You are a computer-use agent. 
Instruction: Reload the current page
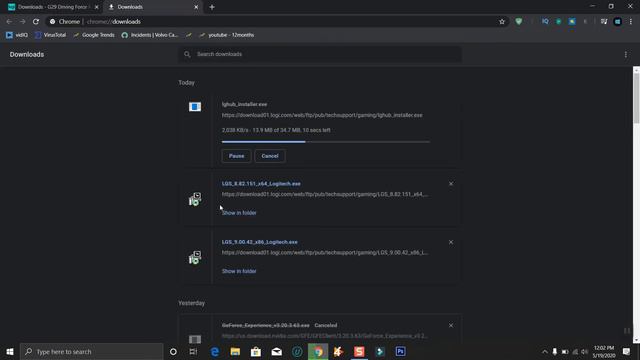(36, 22)
